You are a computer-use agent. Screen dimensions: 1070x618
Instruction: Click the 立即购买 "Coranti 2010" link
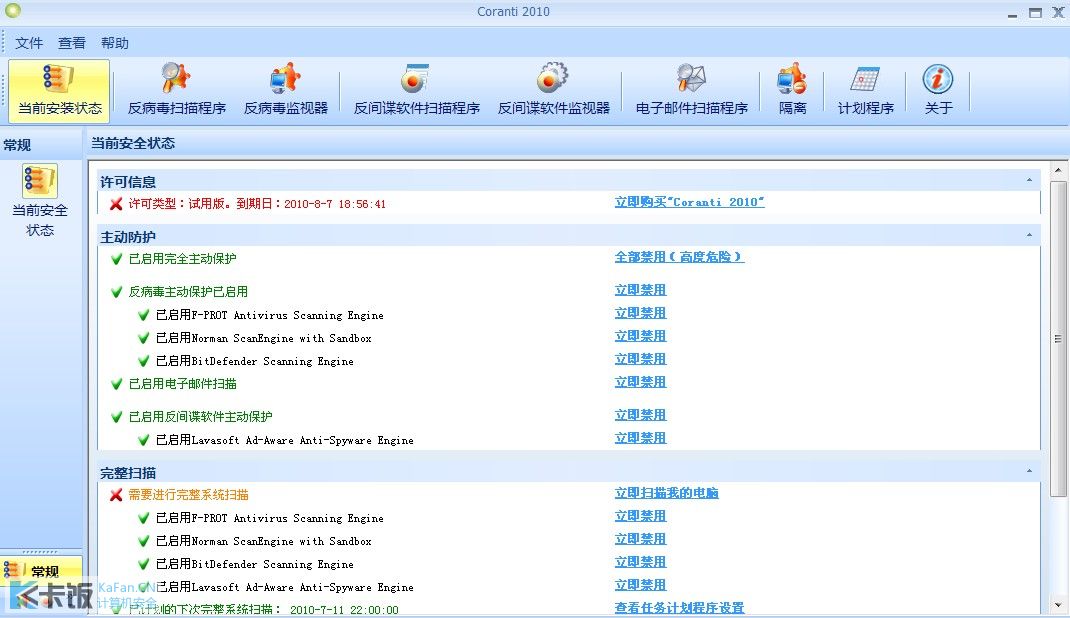coord(689,202)
